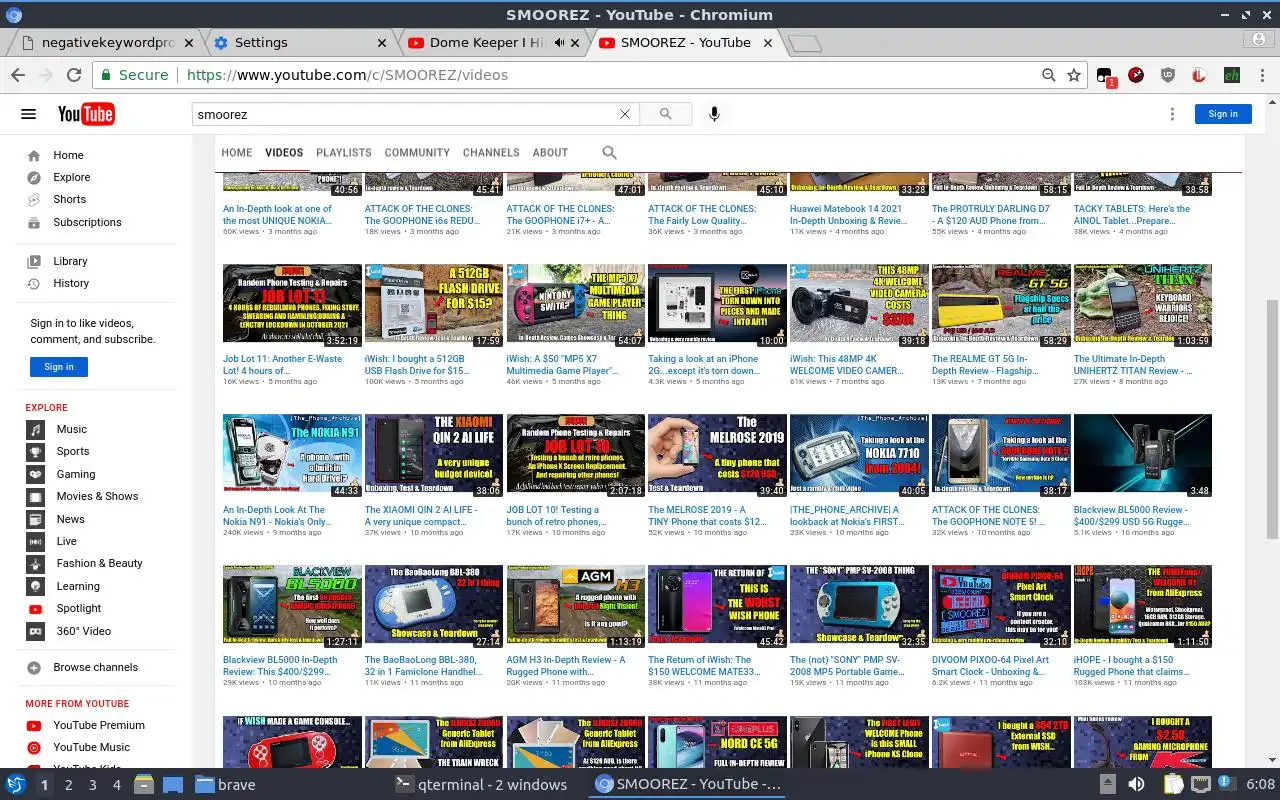Open YouTube Music link
The height and width of the screenshot is (800, 1280).
tap(91, 747)
